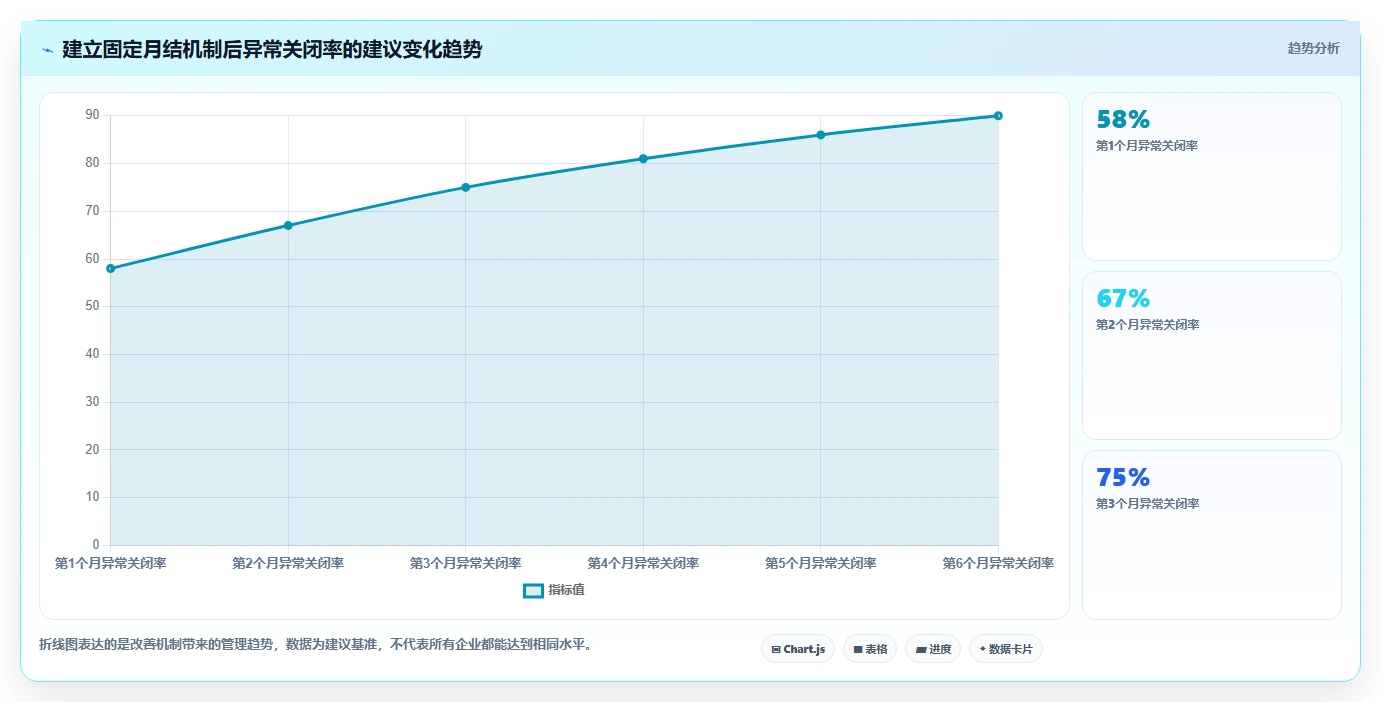1381x702 pixels.
Task: Click the x-axis label 第2个月异常关闭率
Action: 288,564
